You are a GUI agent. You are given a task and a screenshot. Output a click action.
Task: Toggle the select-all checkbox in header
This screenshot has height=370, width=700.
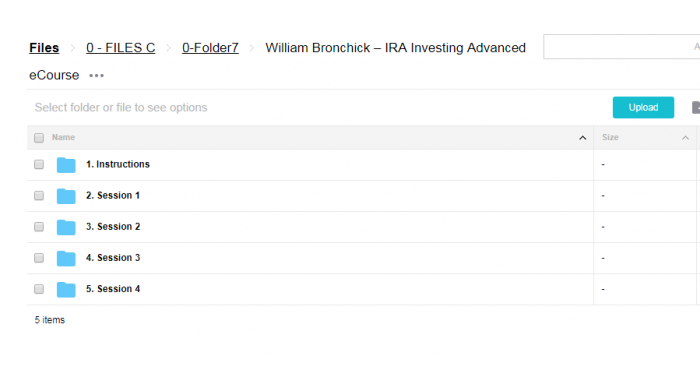(39, 137)
